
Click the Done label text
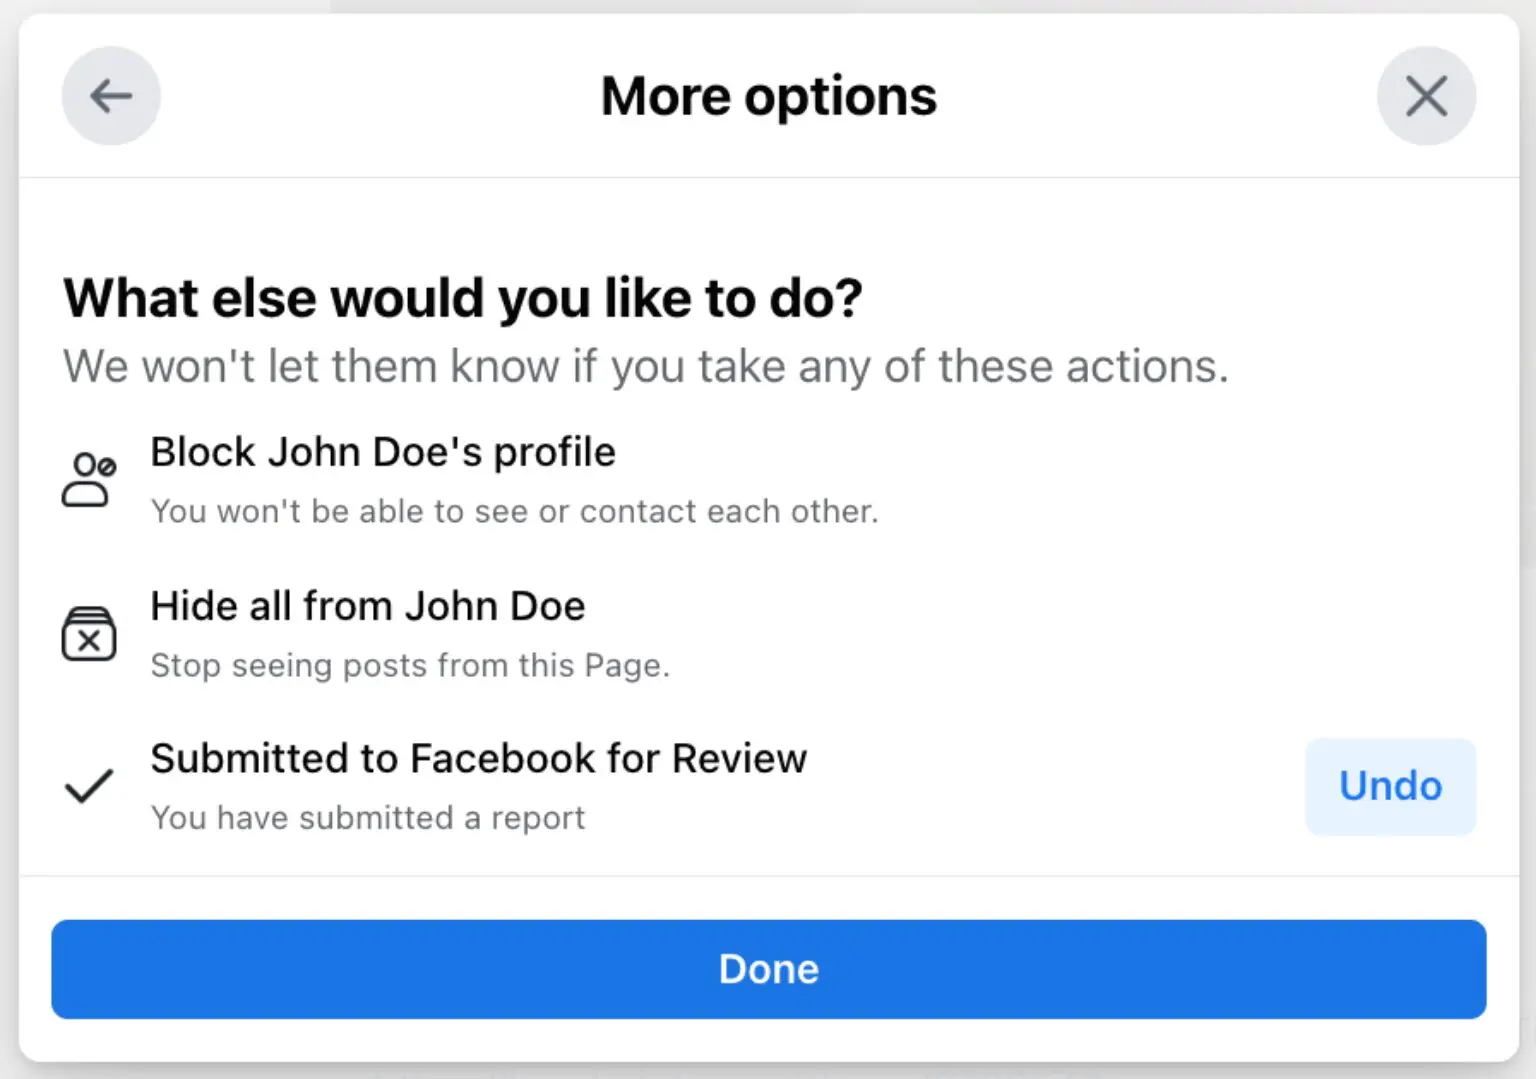(x=768, y=969)
